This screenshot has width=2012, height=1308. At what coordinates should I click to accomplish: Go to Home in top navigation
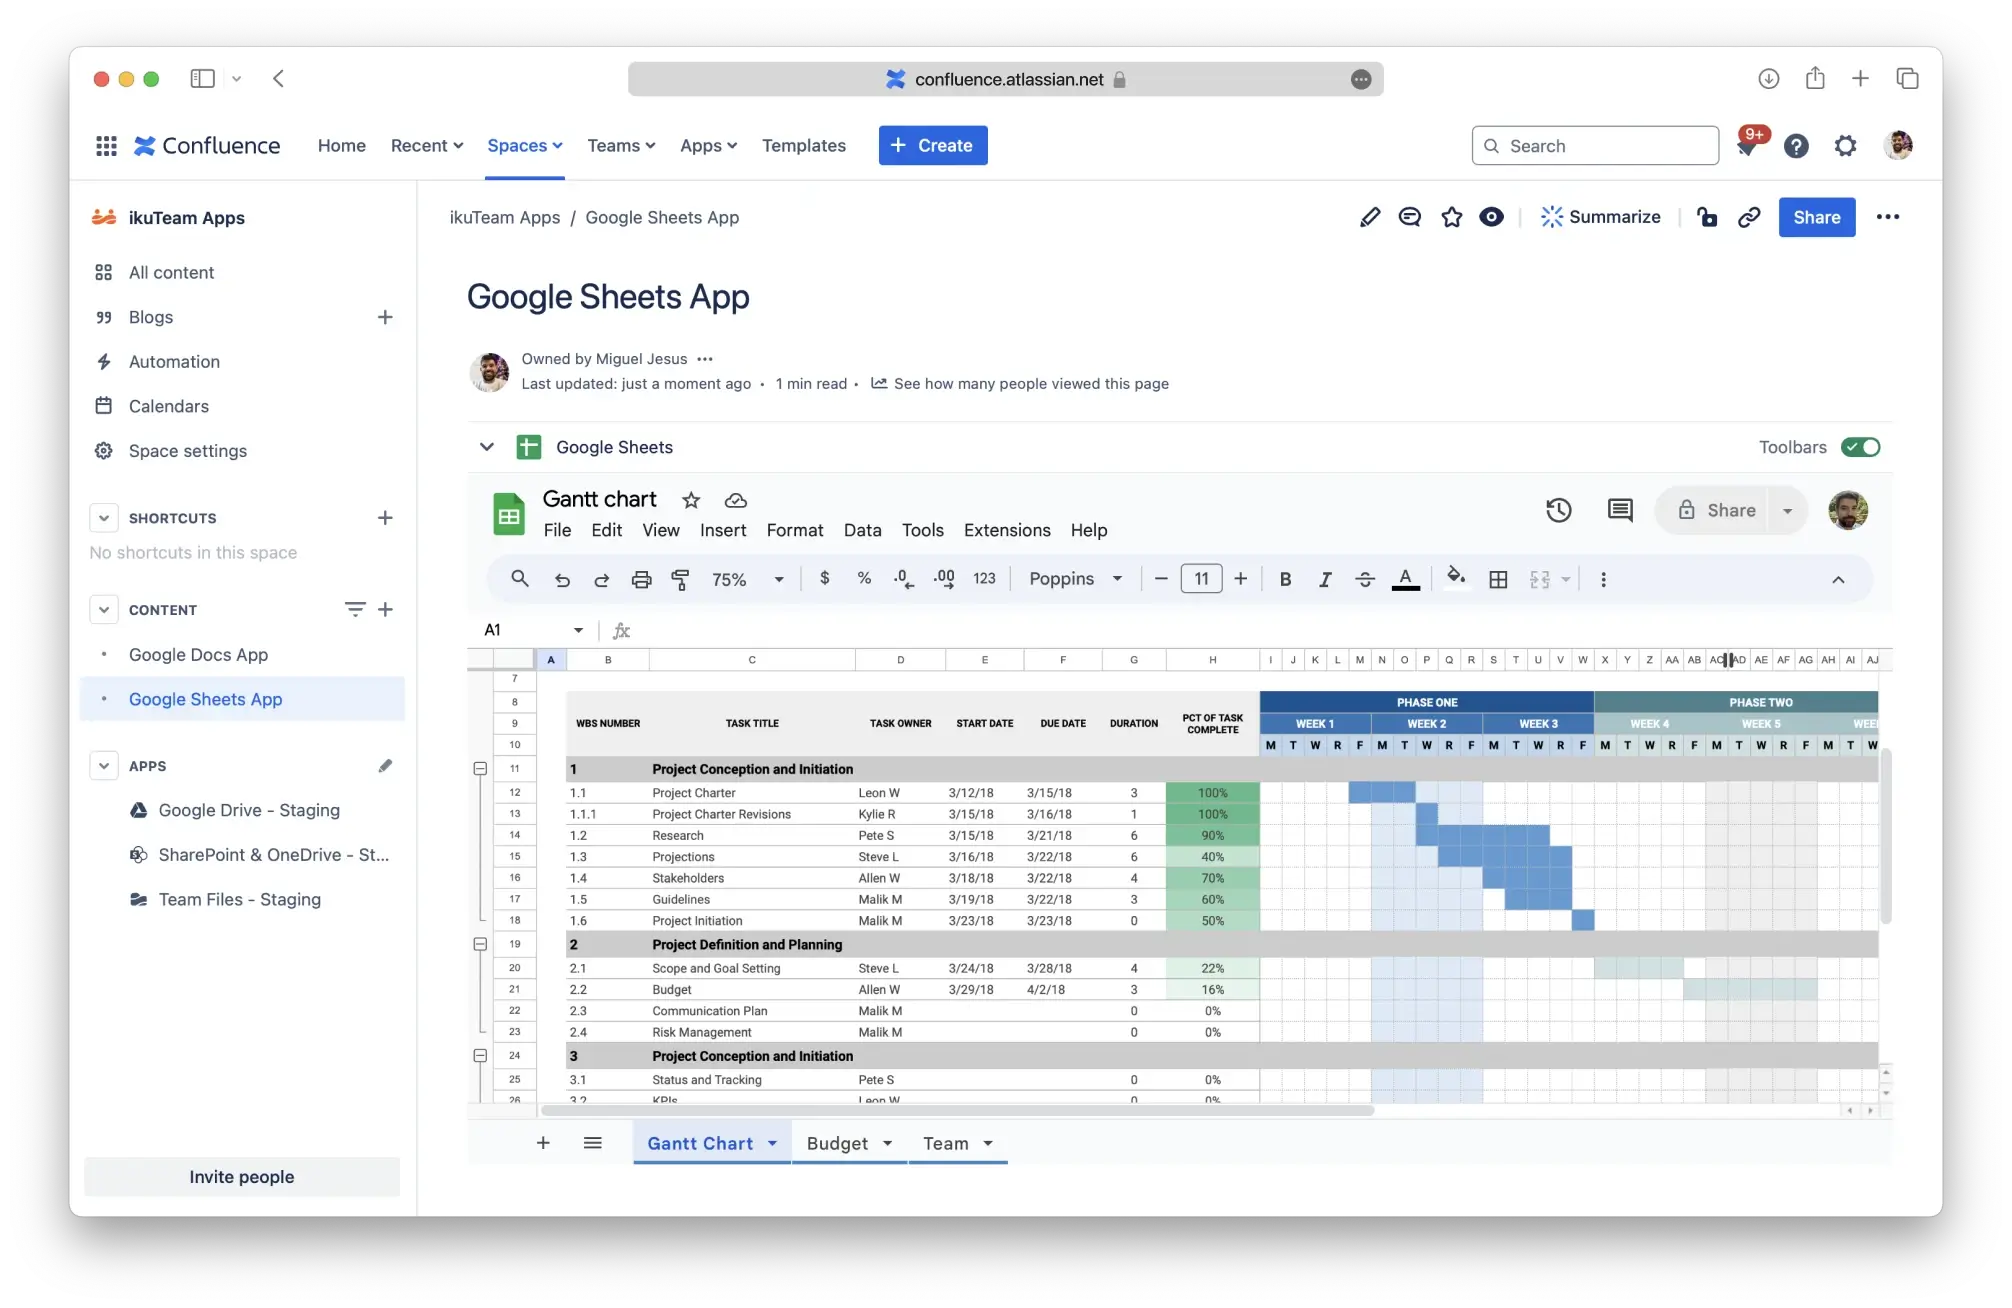click(342, 146)
